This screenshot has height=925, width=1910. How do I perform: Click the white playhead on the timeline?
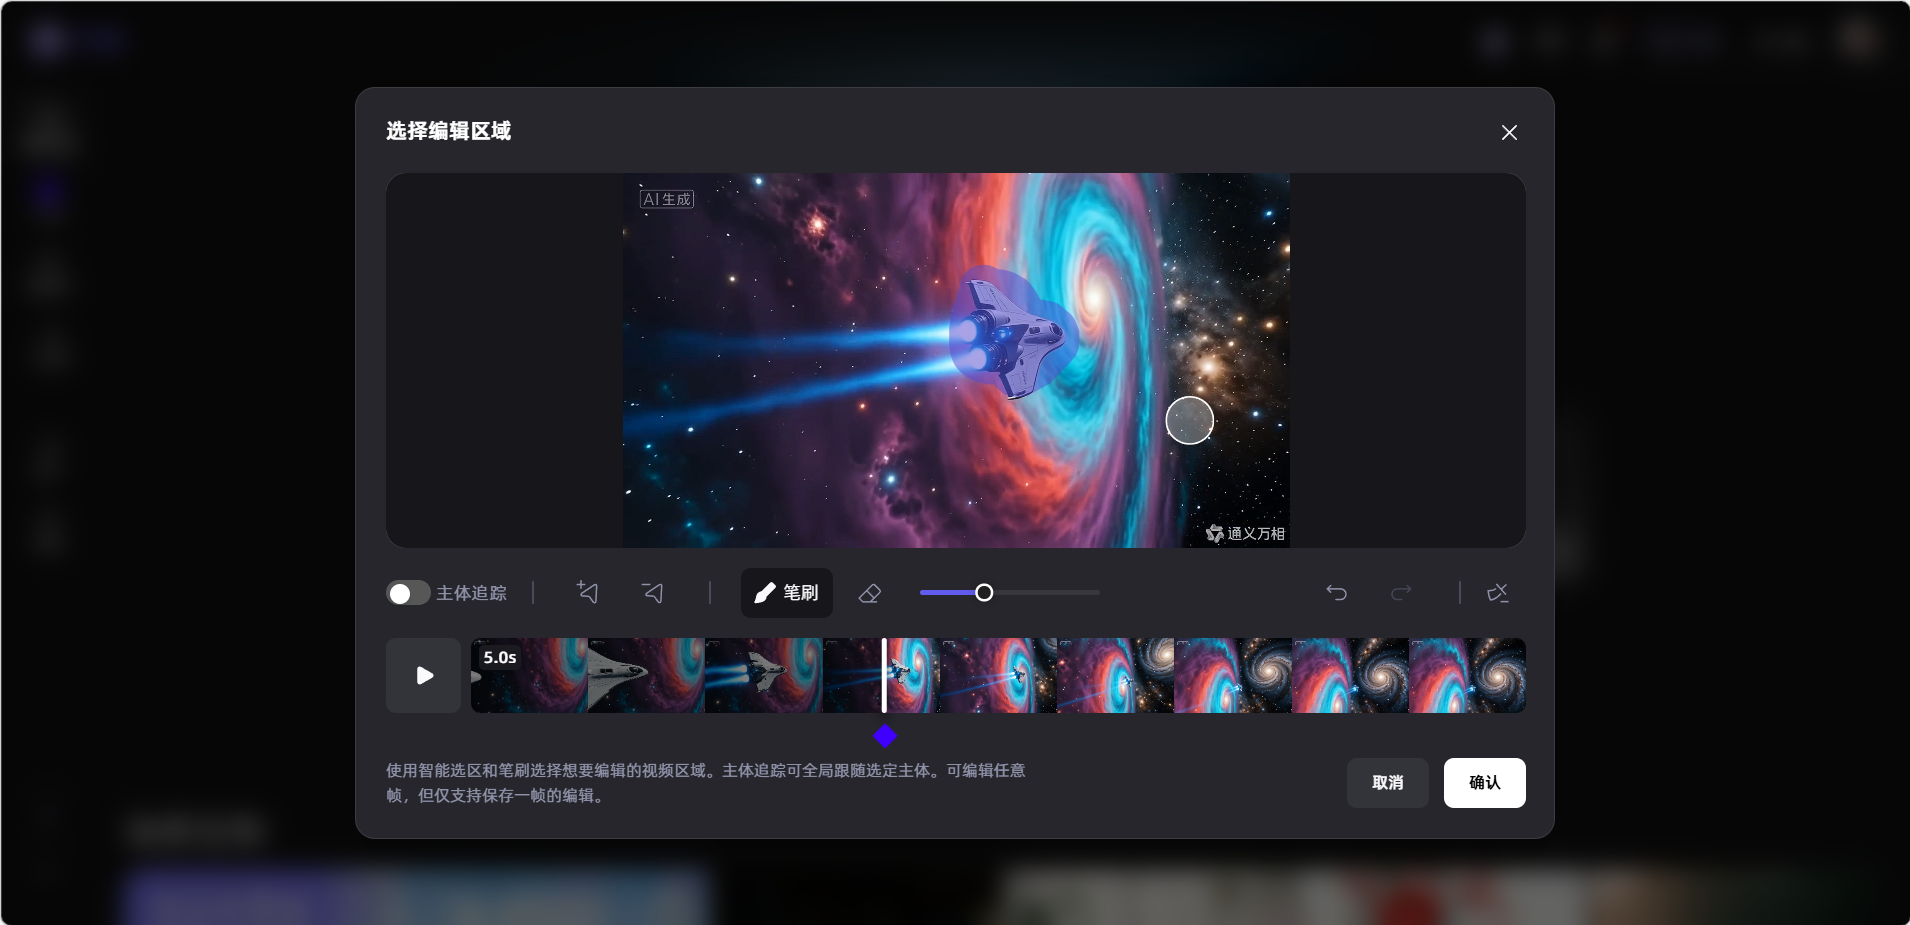click(x=884, y=676)
